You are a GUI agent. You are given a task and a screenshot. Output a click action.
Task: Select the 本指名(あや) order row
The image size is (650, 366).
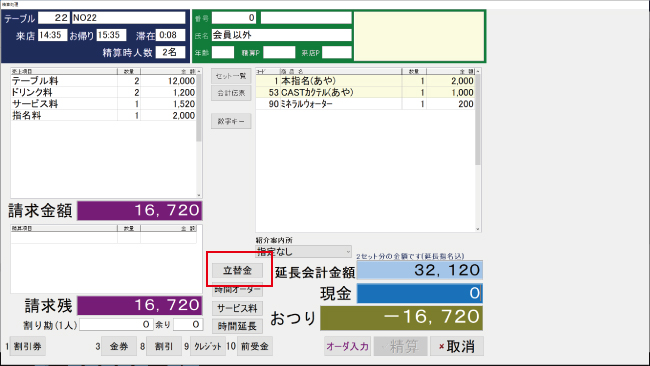(365, 81)
